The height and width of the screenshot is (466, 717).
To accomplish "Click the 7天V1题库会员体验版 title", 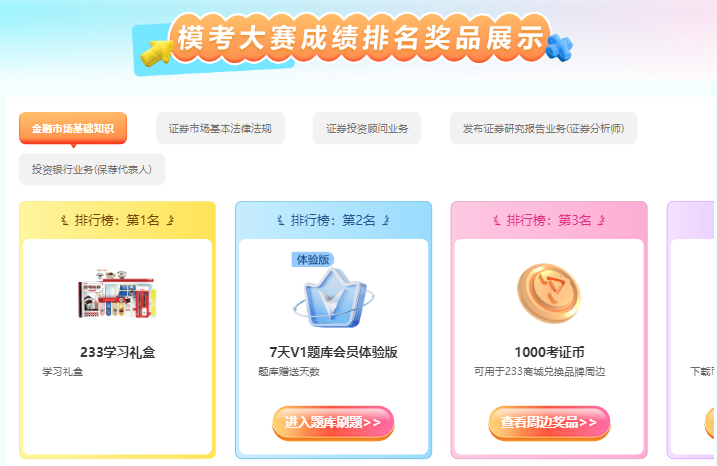I will click(x=333, y=352).
